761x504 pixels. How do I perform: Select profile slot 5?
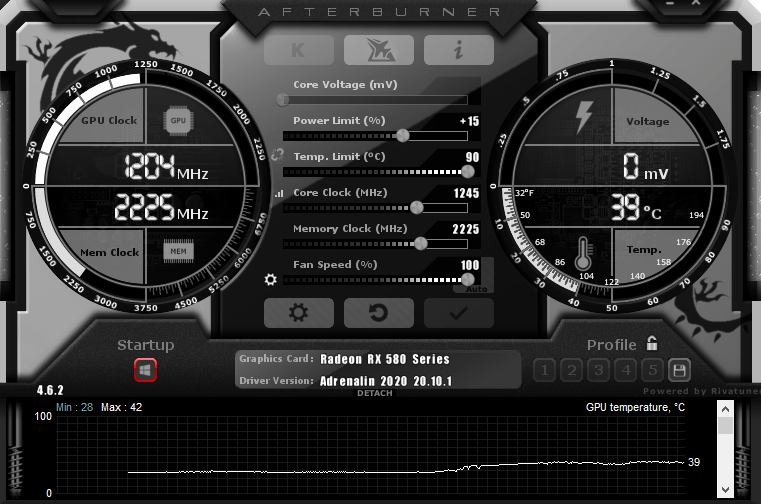[x=653, y=370]
